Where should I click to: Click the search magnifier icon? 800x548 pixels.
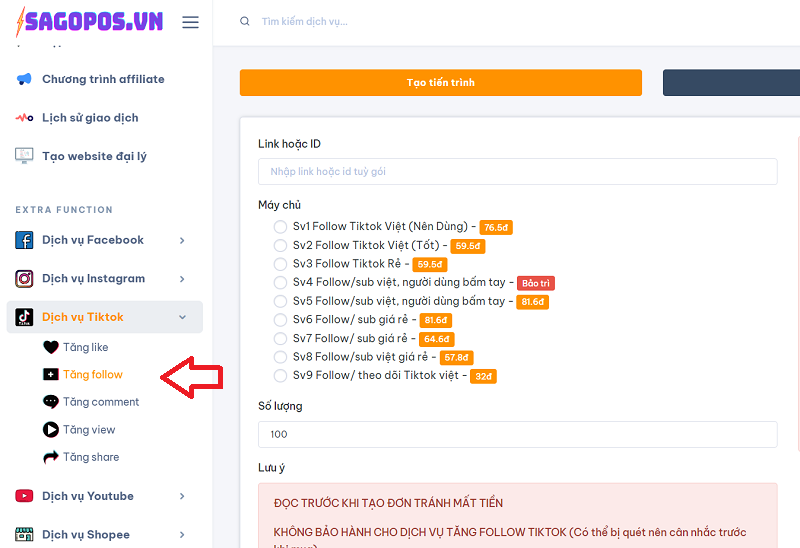245,21
